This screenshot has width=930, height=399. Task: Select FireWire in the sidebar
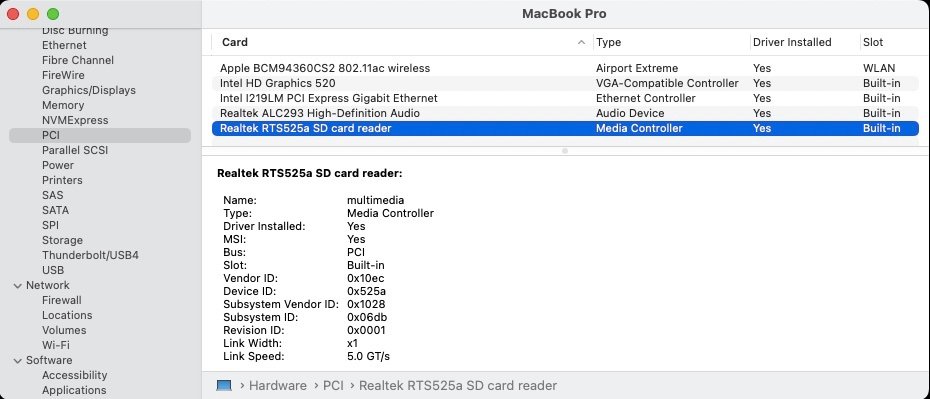(x=63, y=75)
